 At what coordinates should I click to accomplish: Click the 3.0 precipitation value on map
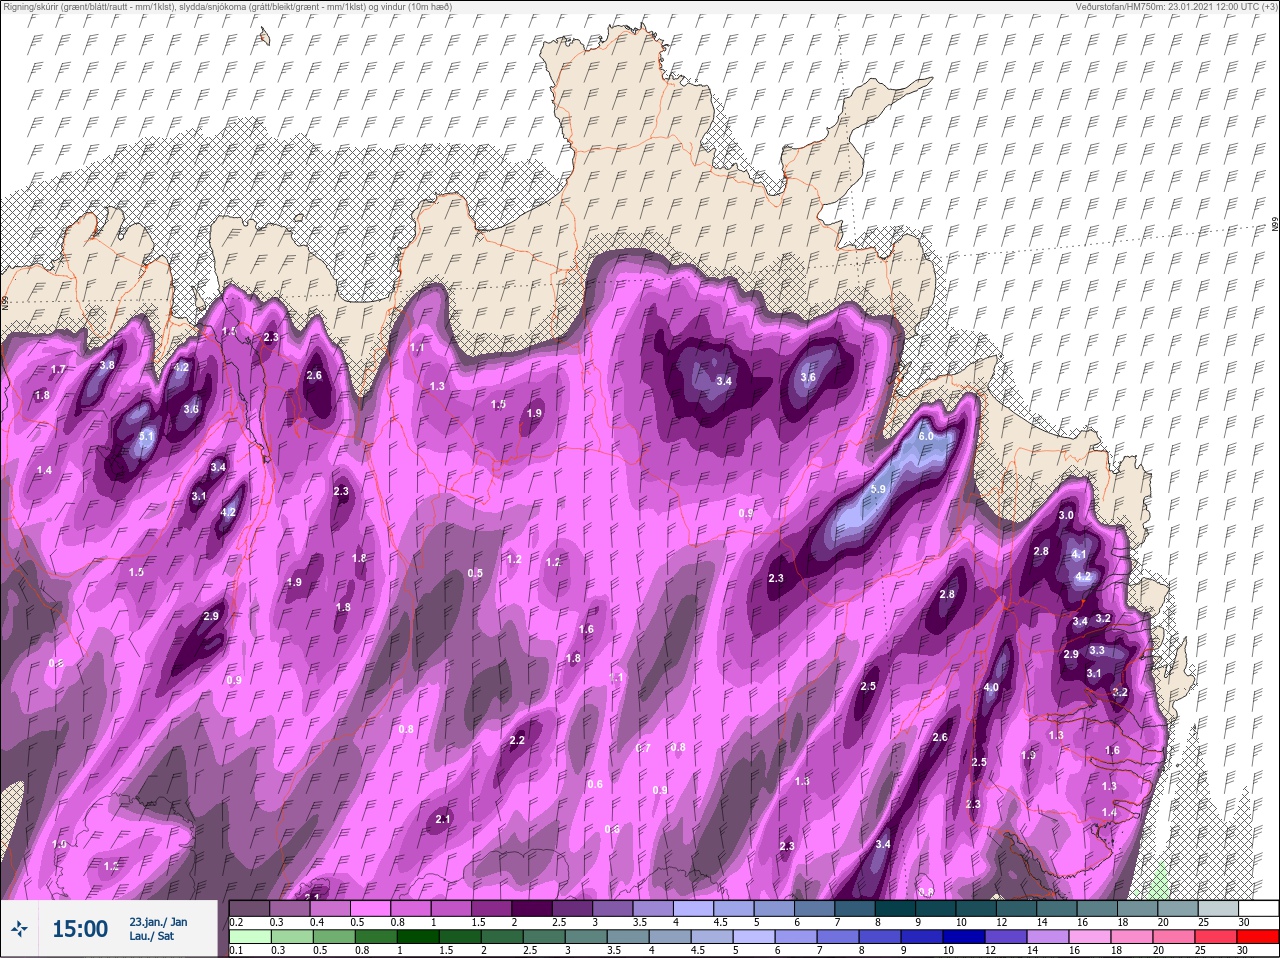1066,516
